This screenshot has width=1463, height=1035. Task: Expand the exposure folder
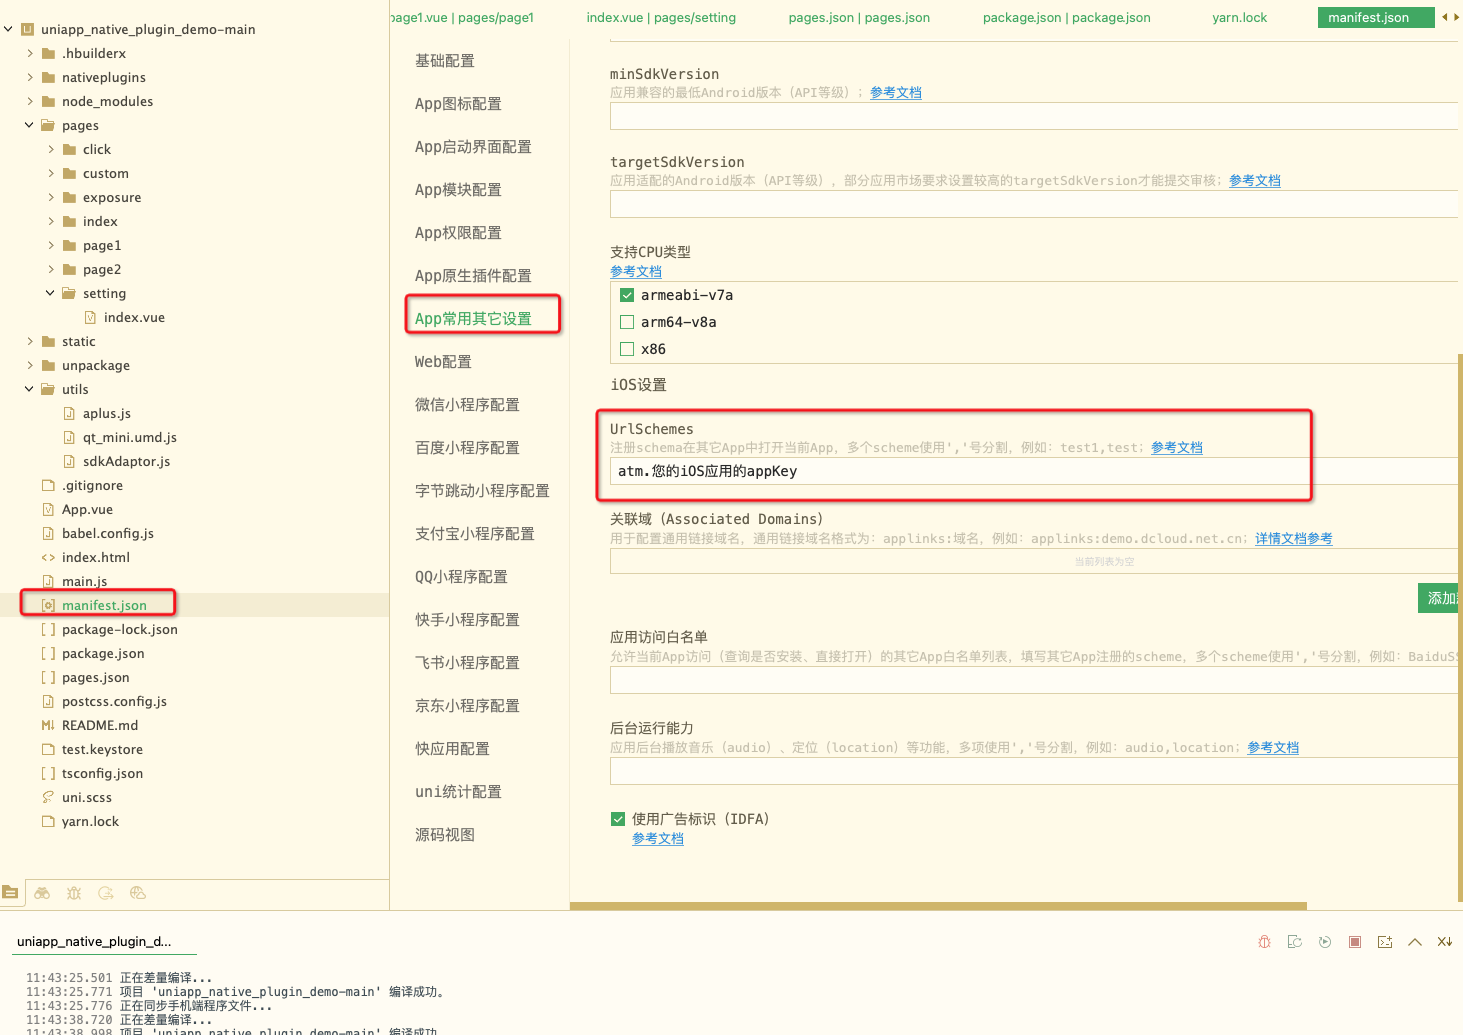51,197
